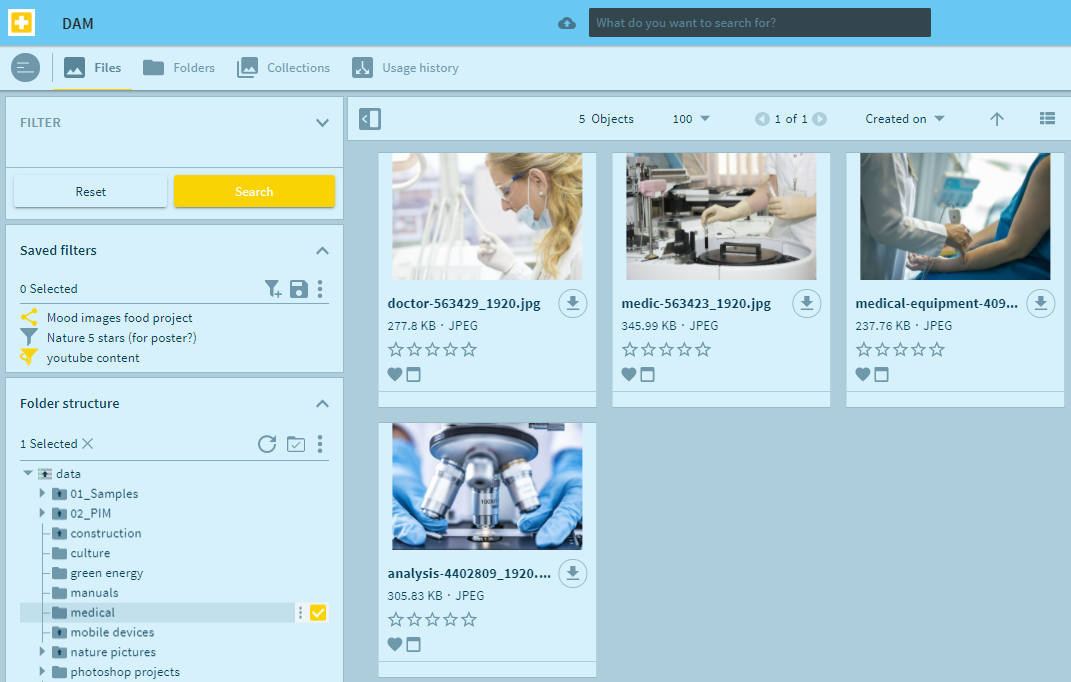This screenshot has height=682, width=1071.
Task: Favorite the medical-equipment image with heart
Action: [863, 374]
